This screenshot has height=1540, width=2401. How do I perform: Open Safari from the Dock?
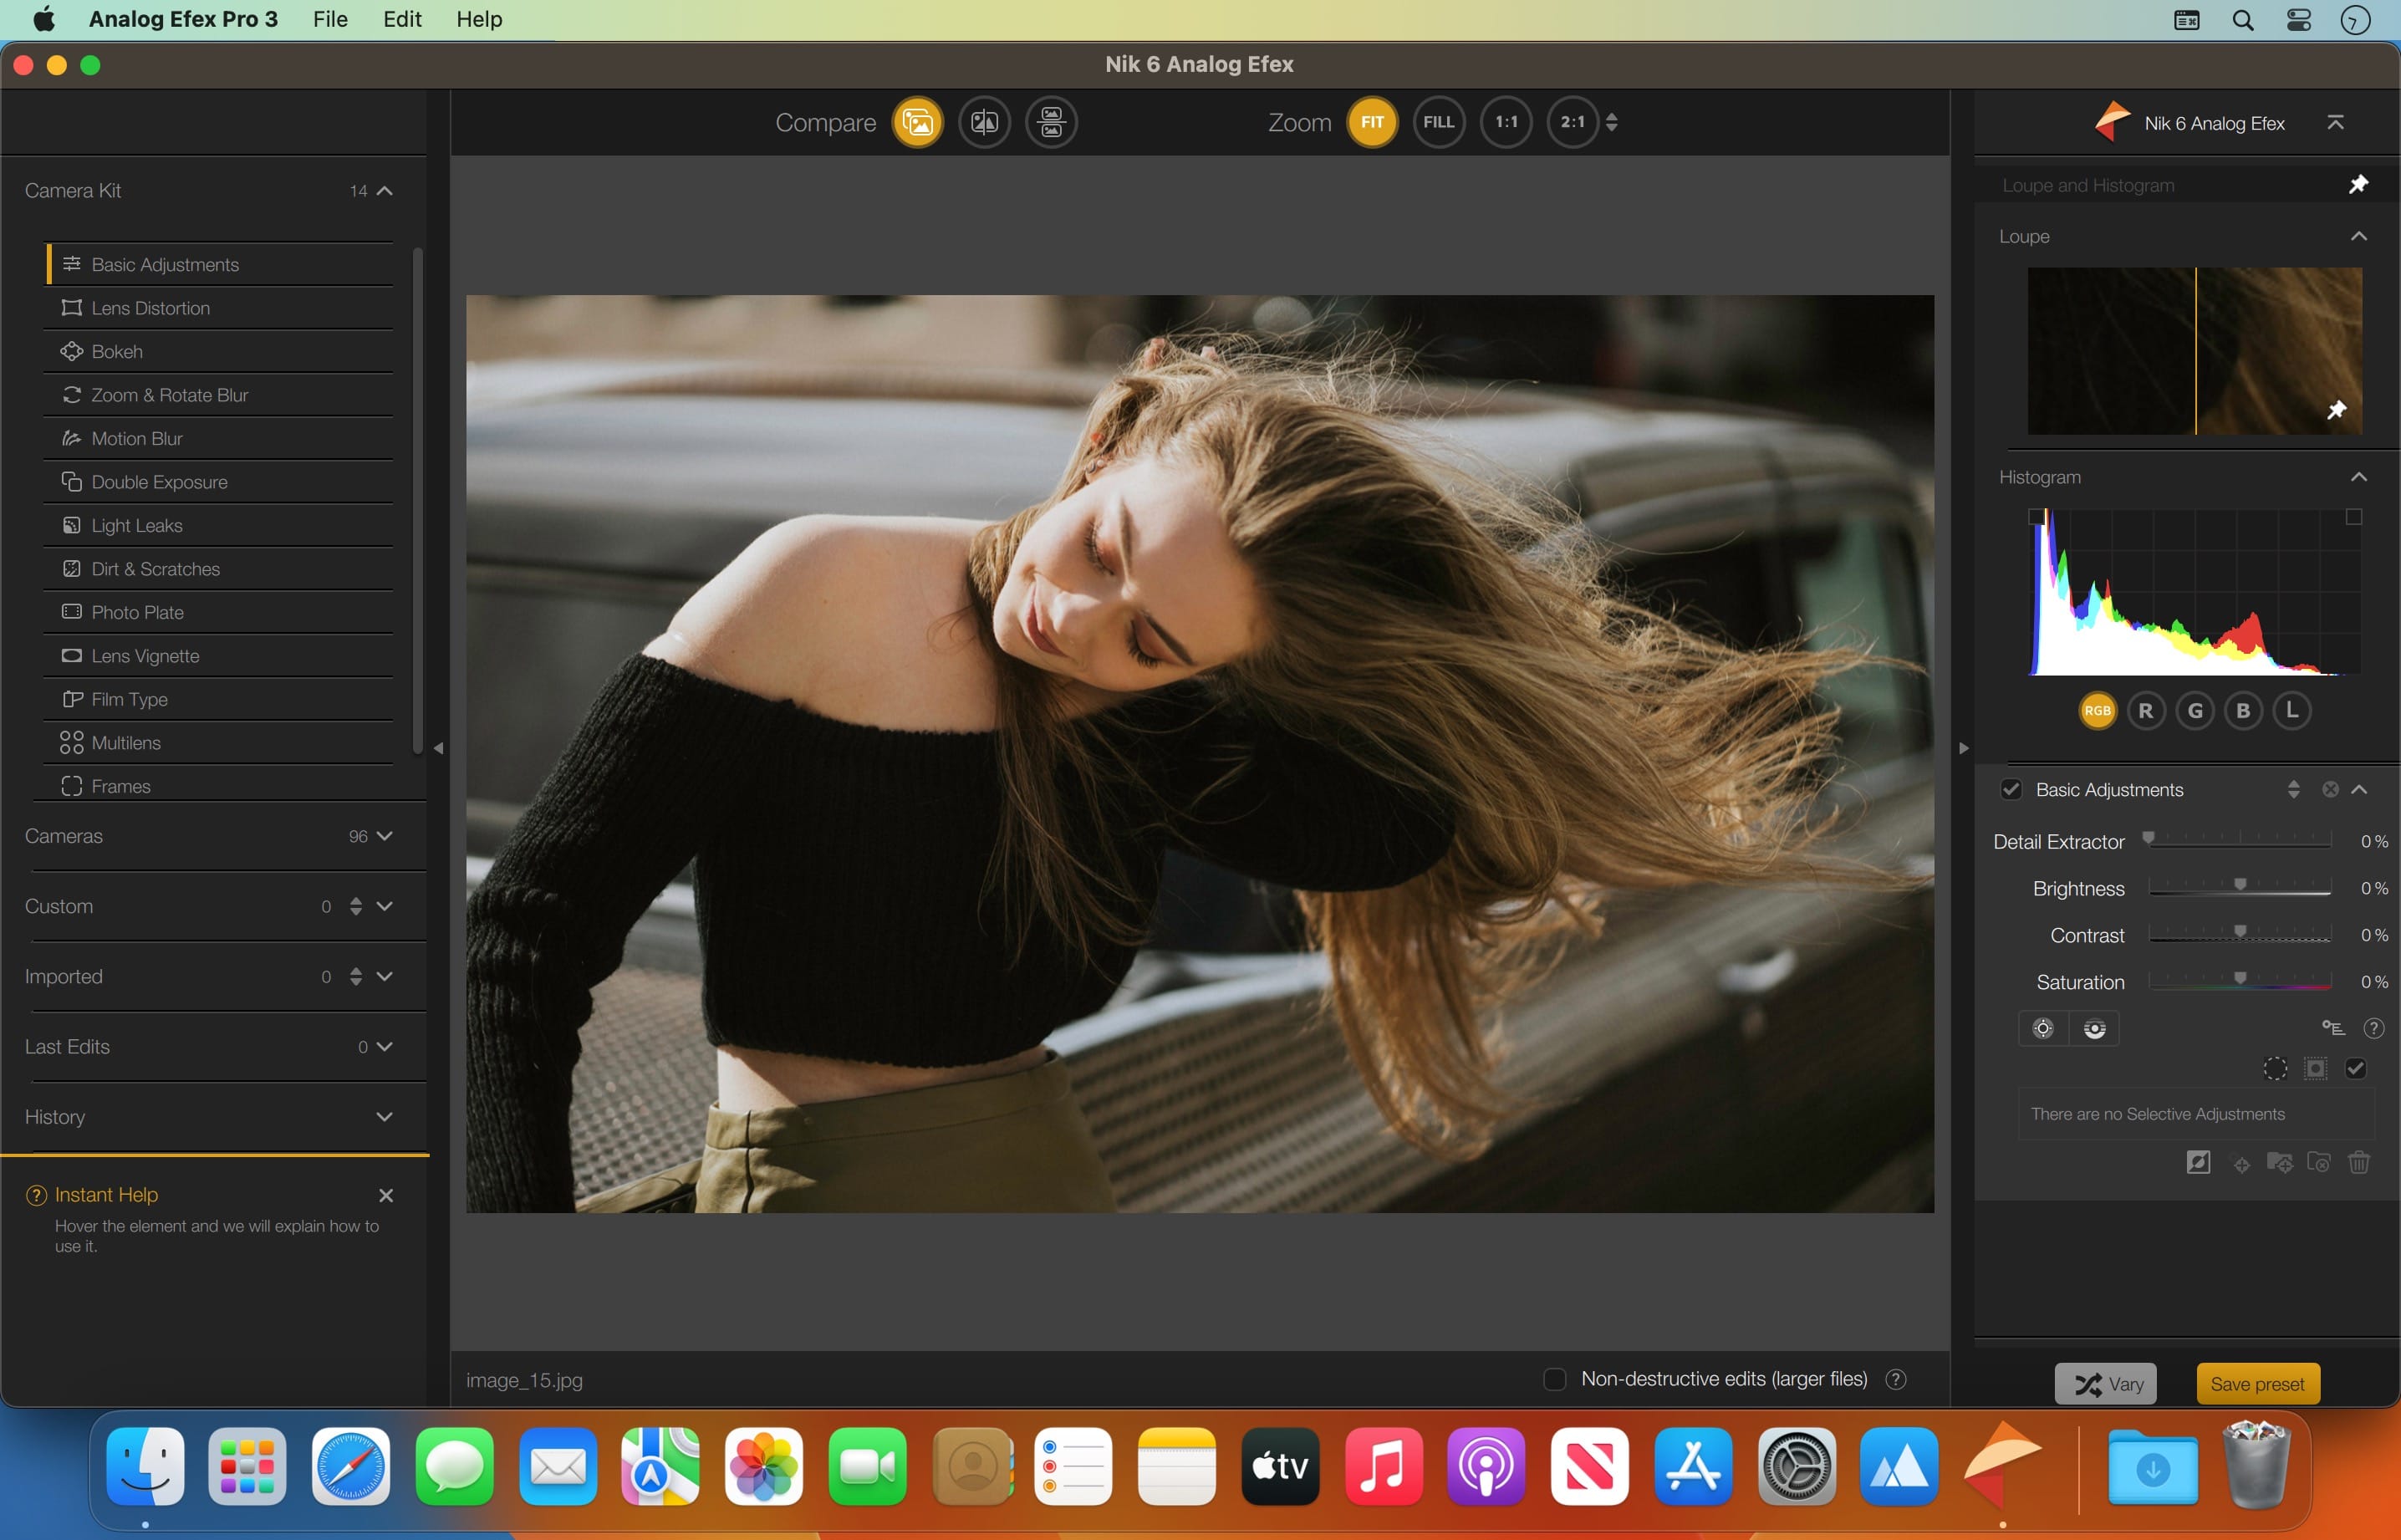point(350,1466)
